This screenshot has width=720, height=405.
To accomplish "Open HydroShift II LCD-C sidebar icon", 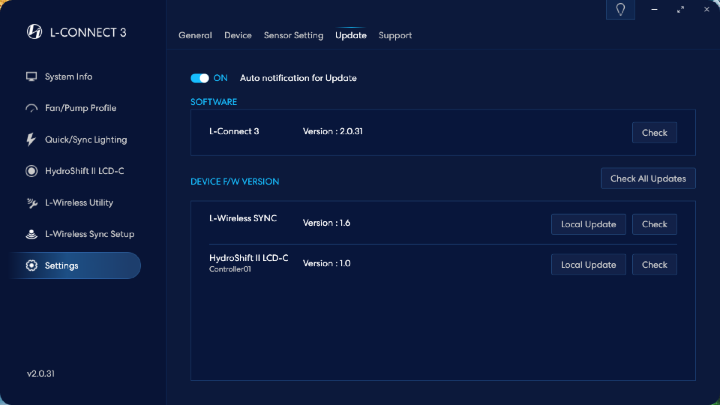I will tap(31, 171).
